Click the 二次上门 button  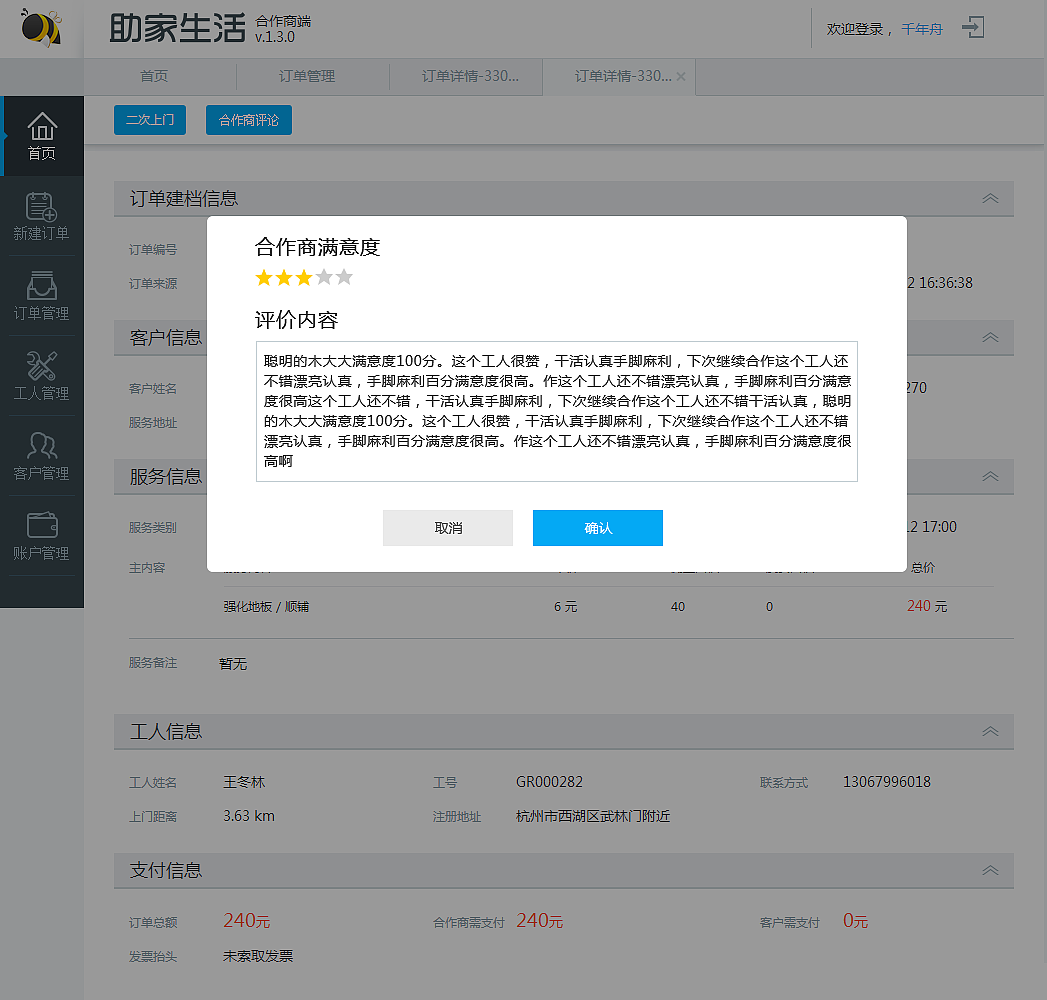pyautogui.click(x=149, y=120)
